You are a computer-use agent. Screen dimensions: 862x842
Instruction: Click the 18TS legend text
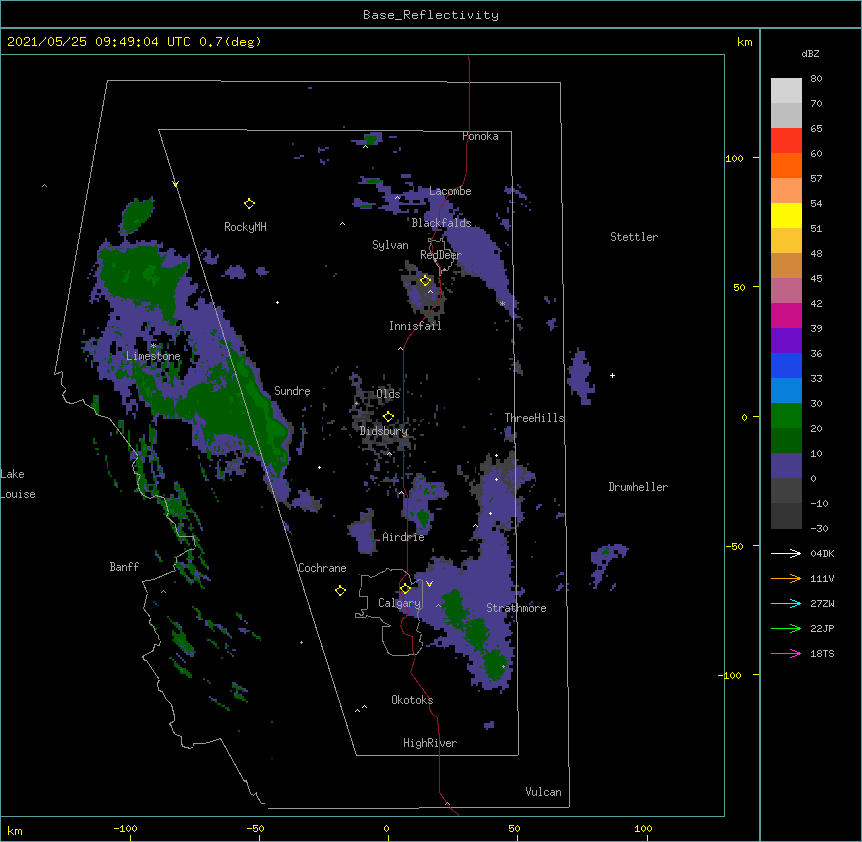[x=822, y=653]
